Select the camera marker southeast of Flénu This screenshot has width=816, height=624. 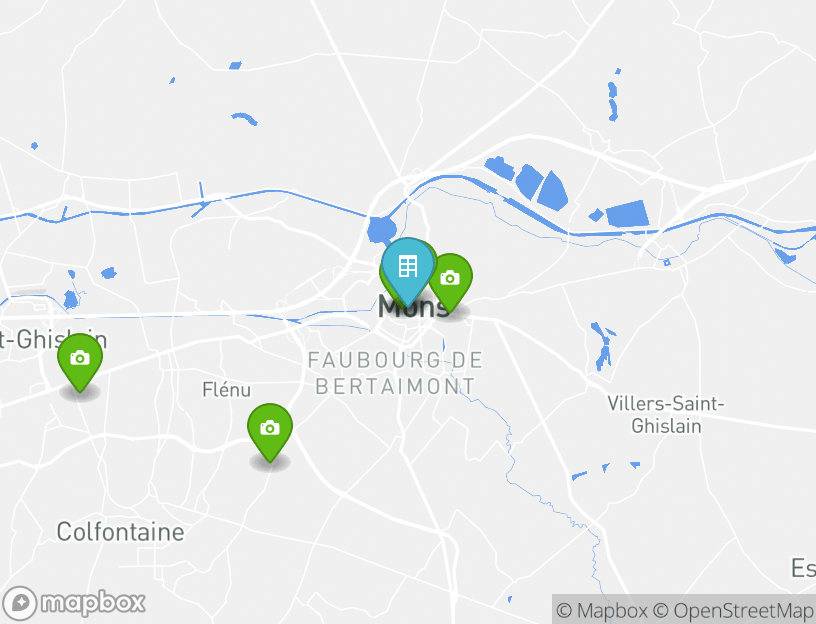(x=270, y=431)
